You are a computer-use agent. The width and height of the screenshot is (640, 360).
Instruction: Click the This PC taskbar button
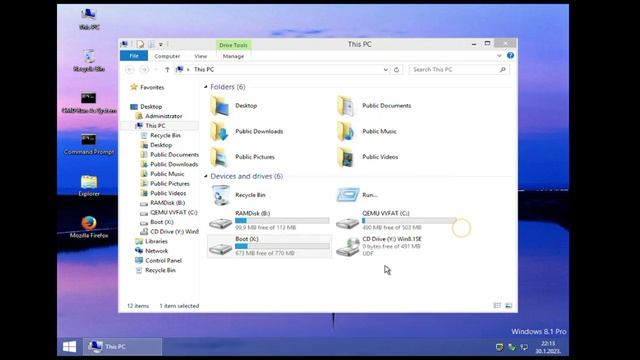(x=123, y=347)
